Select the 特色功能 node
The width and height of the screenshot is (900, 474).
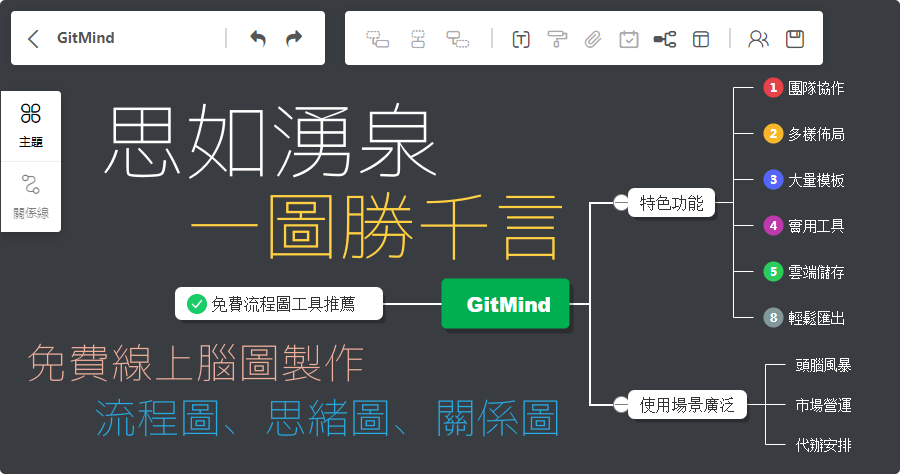click(671, 203)
